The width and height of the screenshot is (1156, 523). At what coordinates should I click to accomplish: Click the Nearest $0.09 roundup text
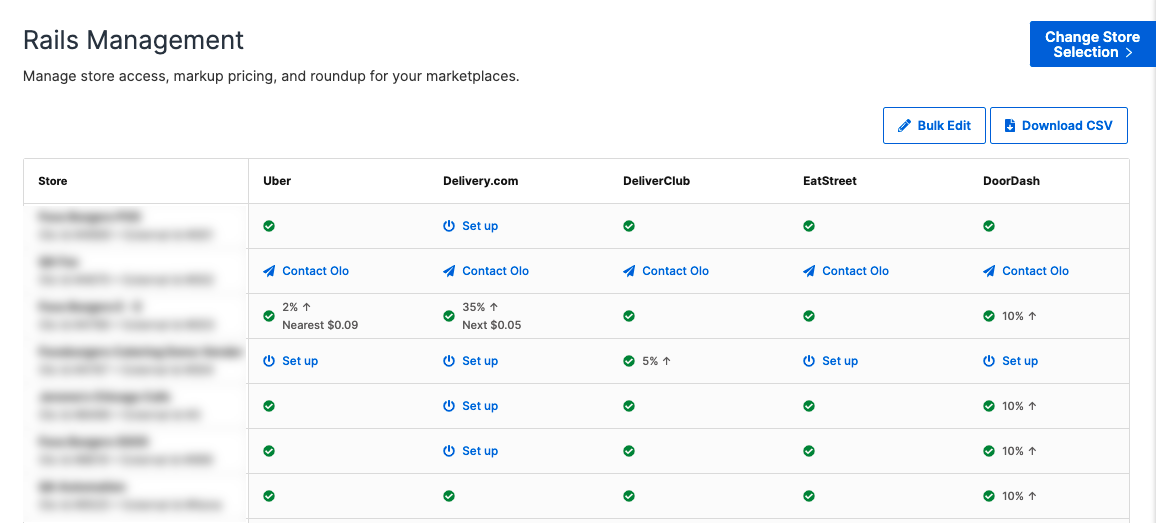[x=320, y=325]
